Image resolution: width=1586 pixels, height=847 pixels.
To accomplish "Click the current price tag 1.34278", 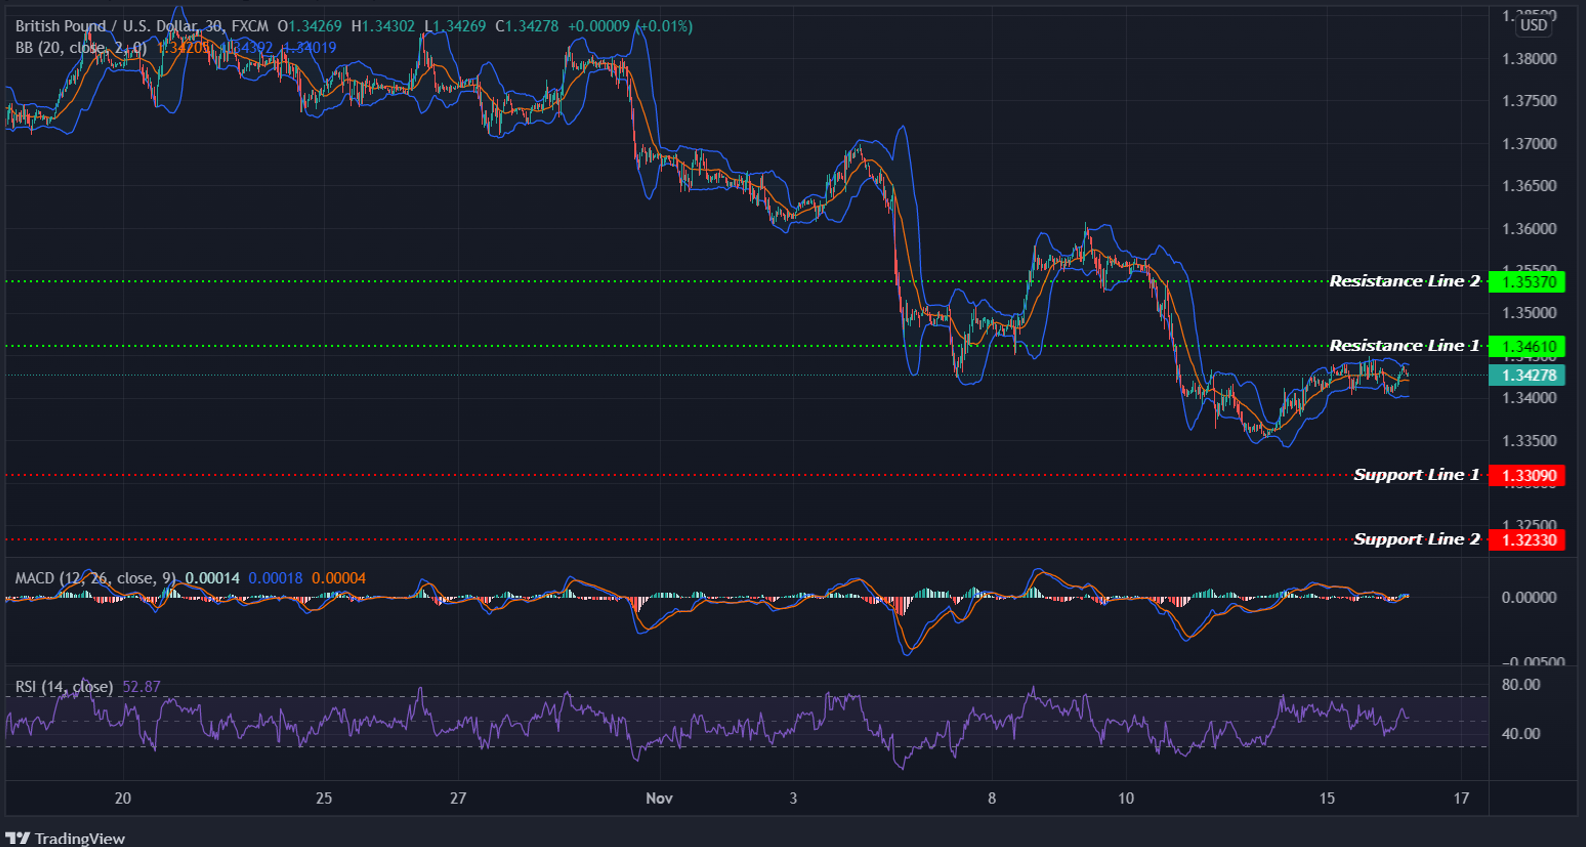I will tap(1527, 375).
